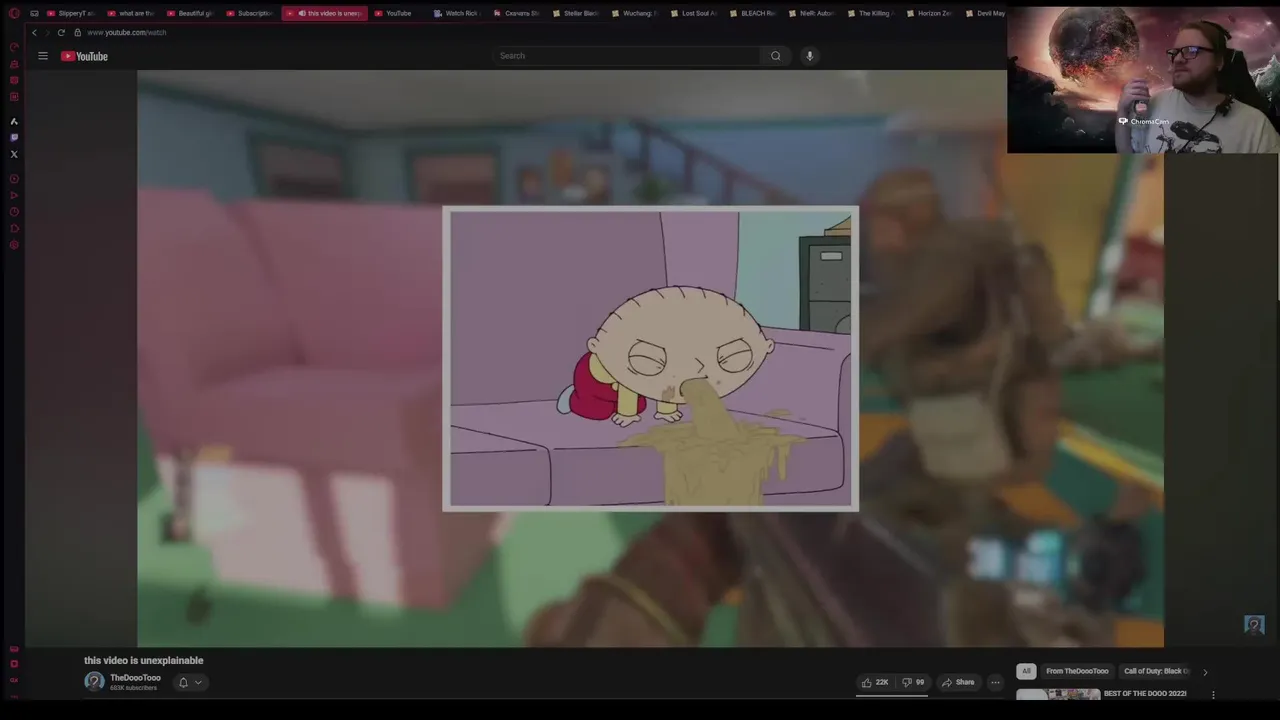The width and height of the screenshot is (1280, 720).
Task: Switch to the 'what are the' tab
Action: [130, 13]
